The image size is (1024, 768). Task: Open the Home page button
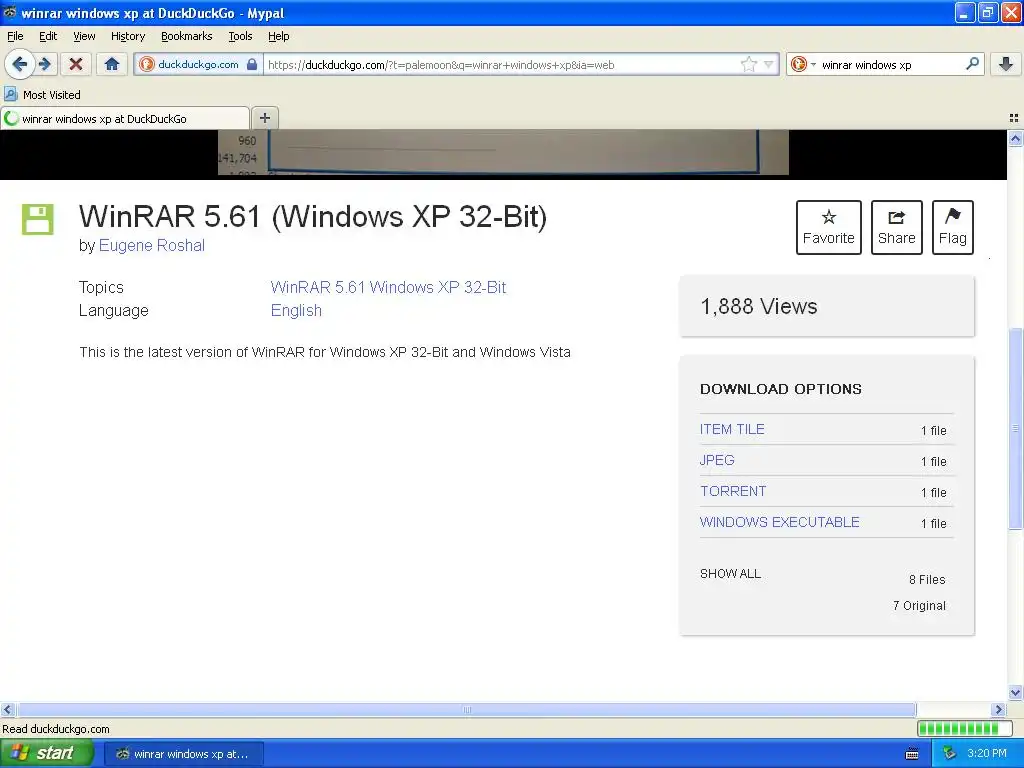(112, 64)
